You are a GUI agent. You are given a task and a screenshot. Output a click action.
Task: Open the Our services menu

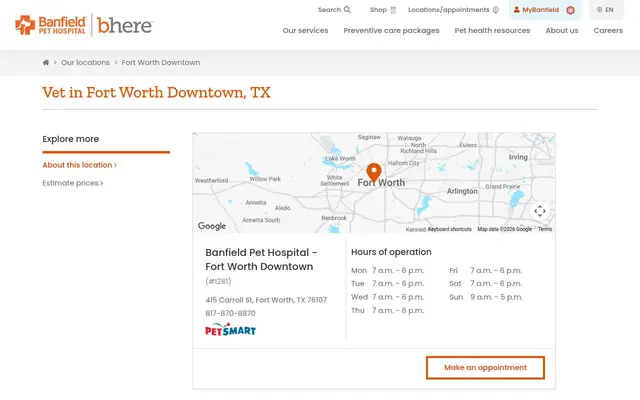pyautogui.click(x=305, y=31)
